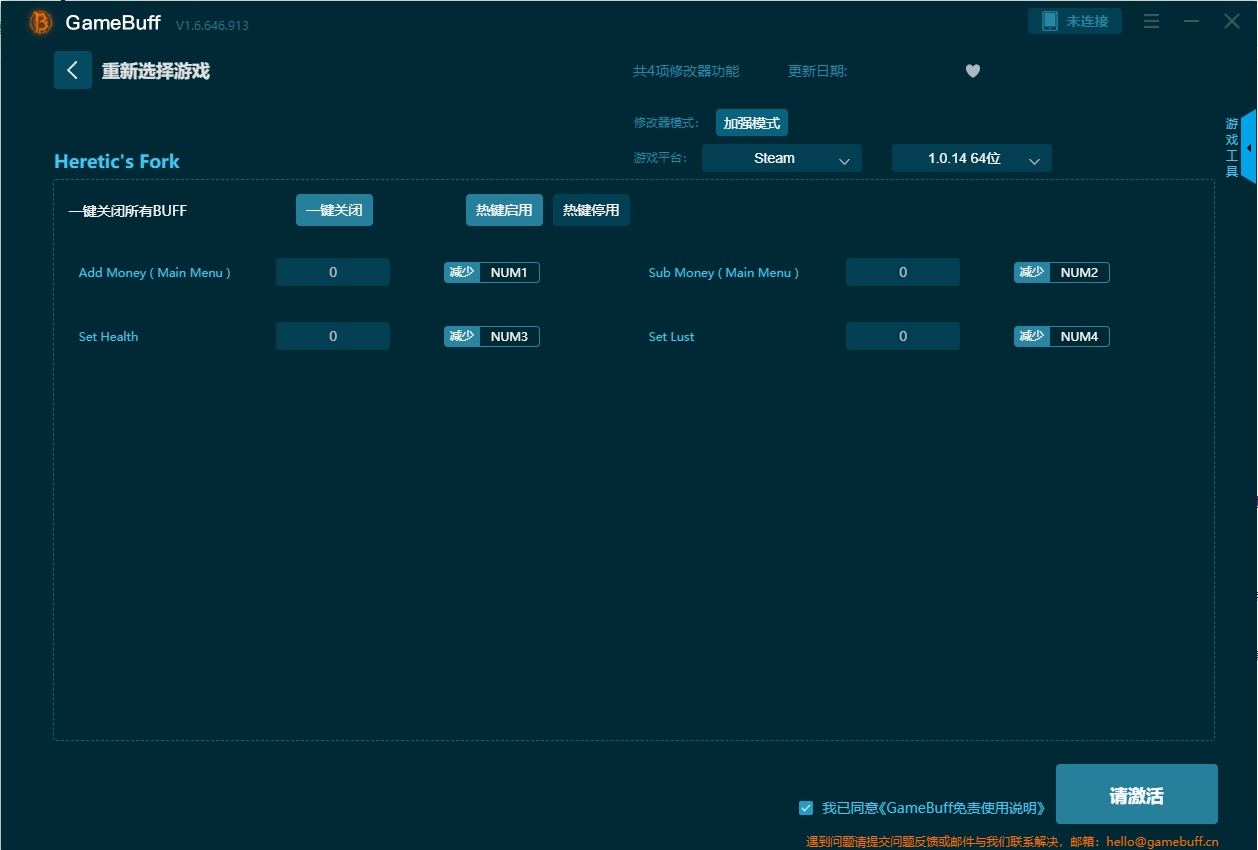Click the Set Health label
The image size is (1258, 850).
[x=108, y=336]
